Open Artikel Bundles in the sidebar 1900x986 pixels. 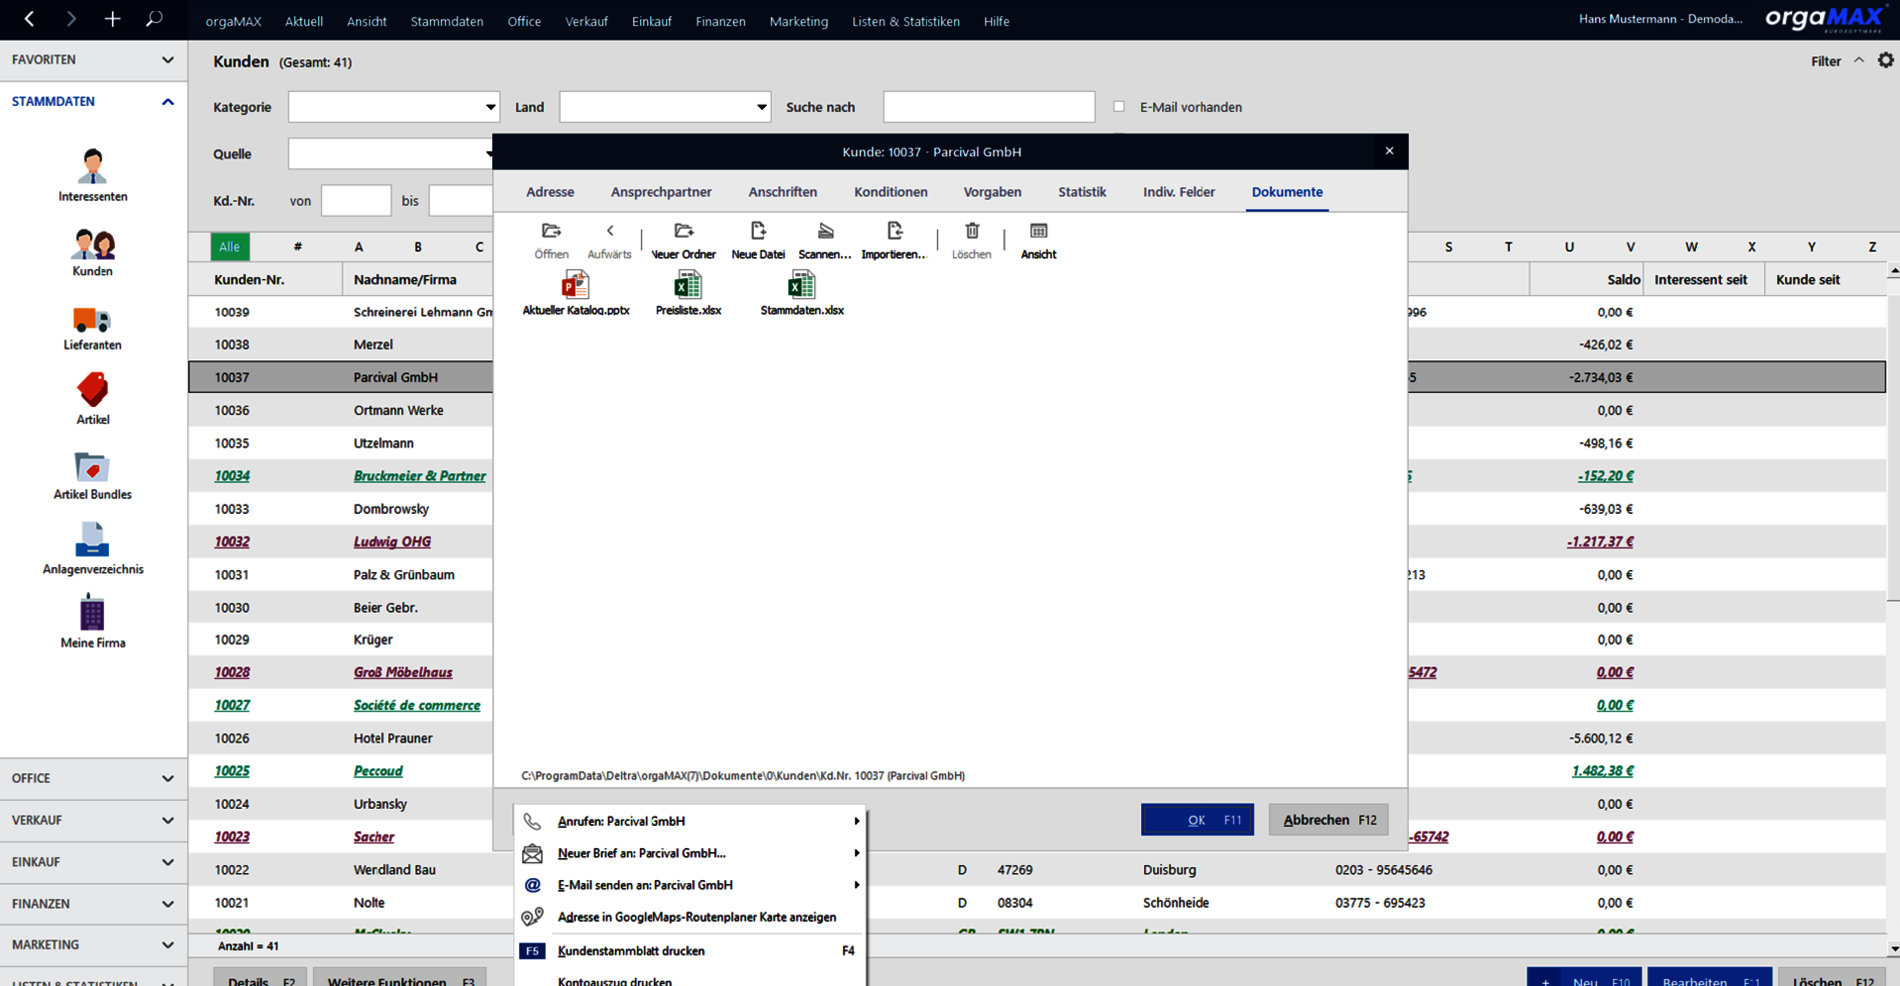pos(93,475)
